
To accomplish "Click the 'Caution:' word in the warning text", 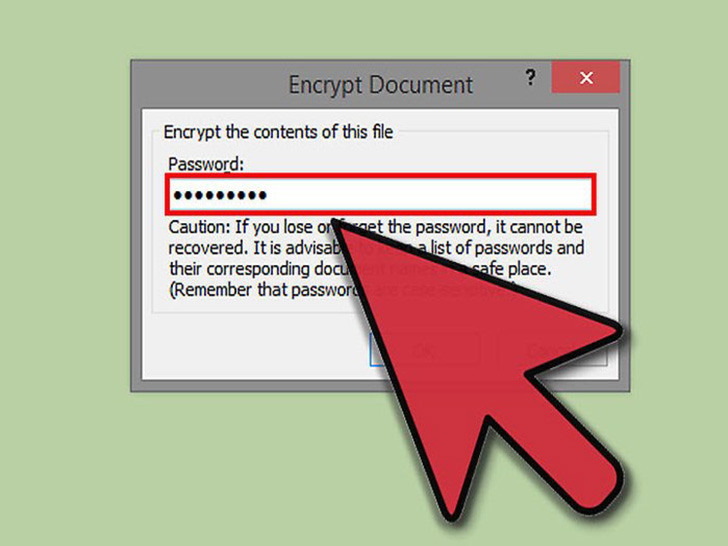I will (199, 227).
